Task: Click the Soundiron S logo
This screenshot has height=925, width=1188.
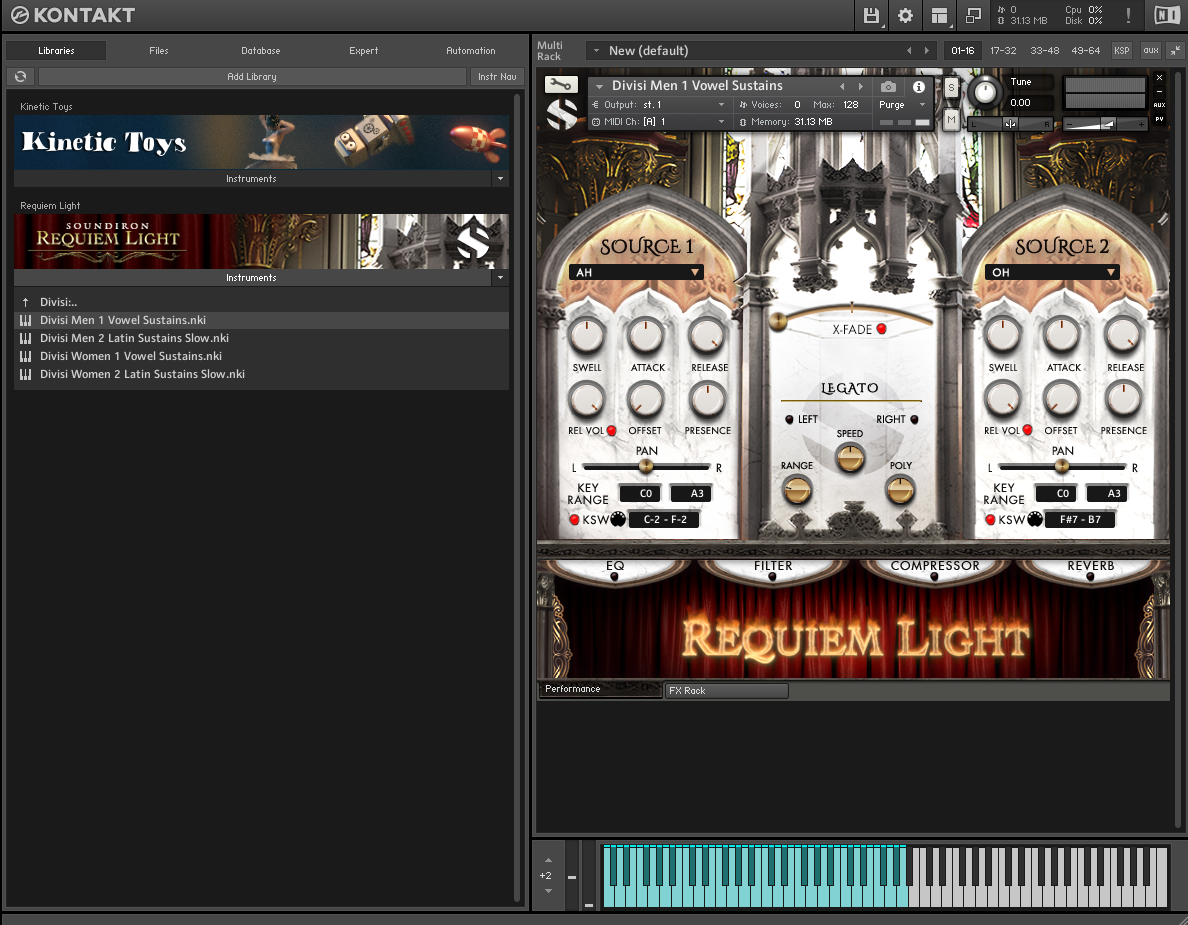Action: coord(562,115)
